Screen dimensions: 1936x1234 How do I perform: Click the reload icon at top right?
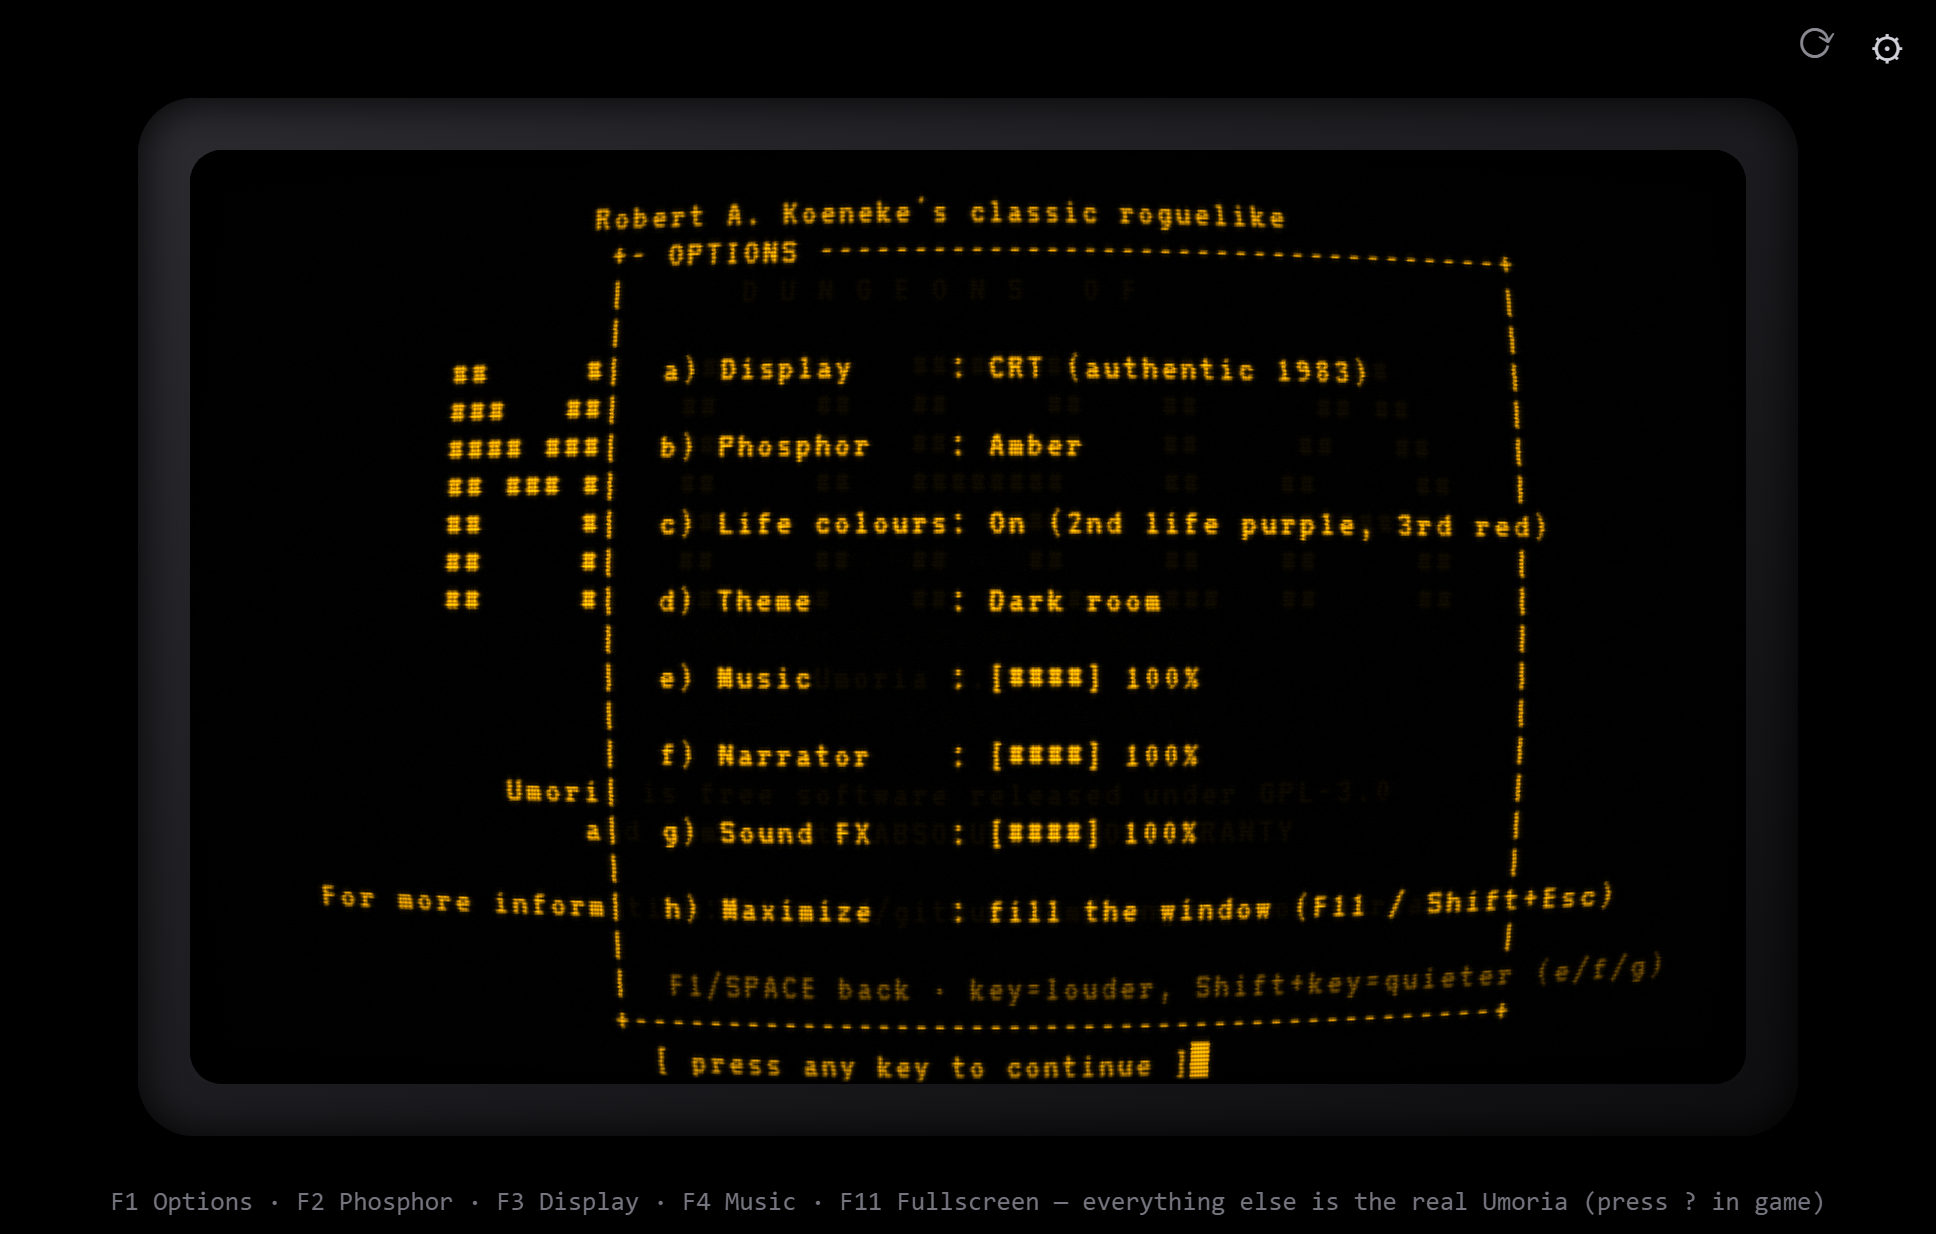(x=1816, y=43)
